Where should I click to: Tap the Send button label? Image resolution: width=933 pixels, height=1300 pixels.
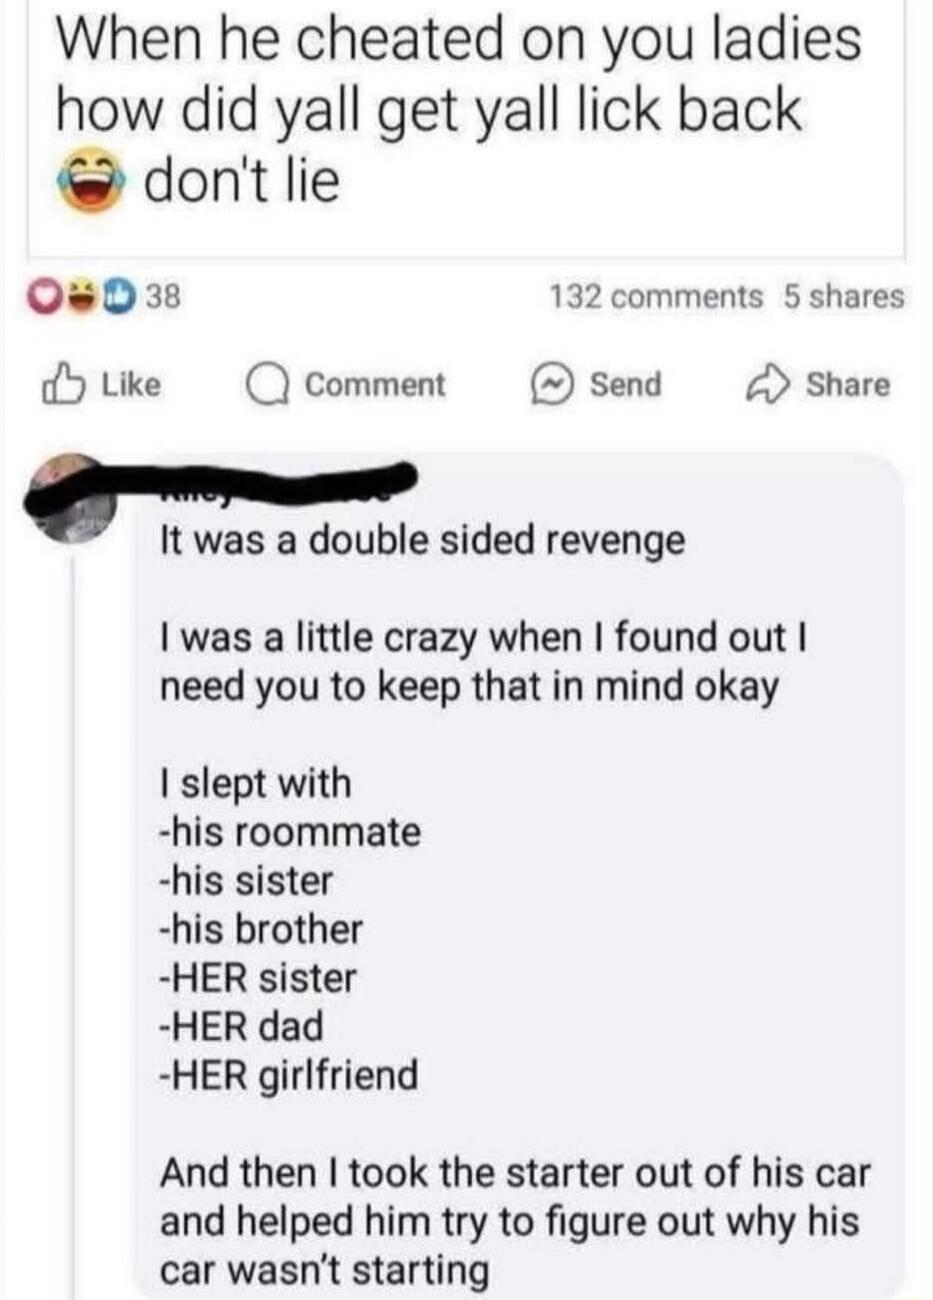pos(625,385)
